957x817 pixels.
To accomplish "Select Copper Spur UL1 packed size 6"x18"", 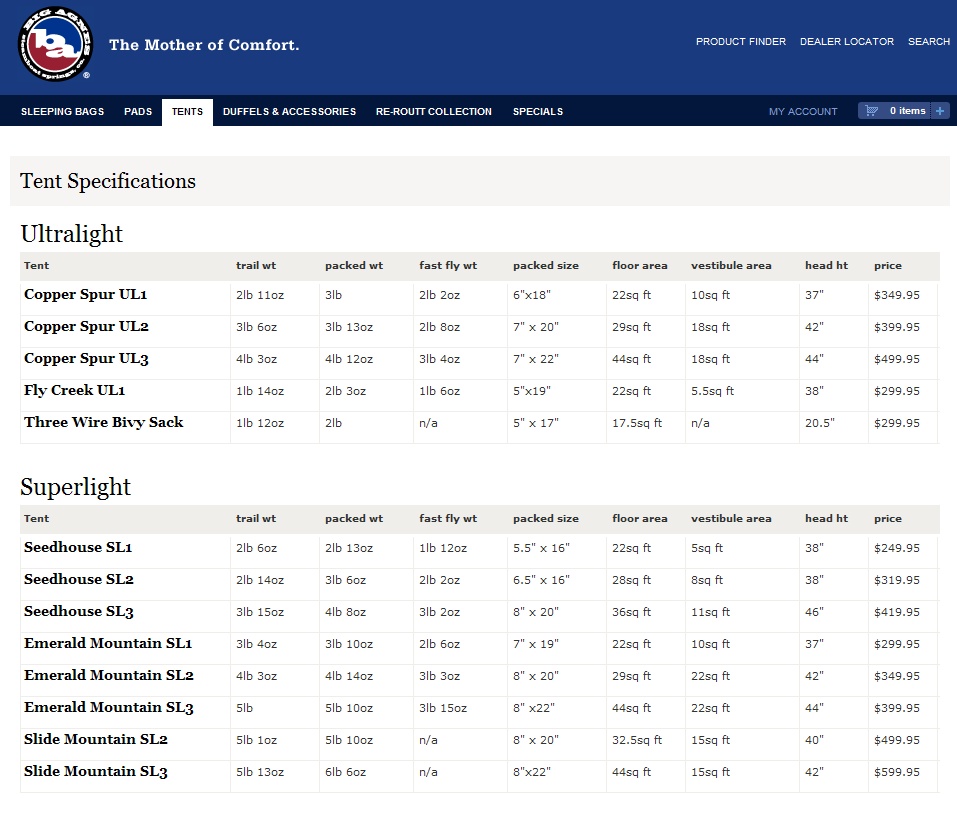I will [532, 295].
